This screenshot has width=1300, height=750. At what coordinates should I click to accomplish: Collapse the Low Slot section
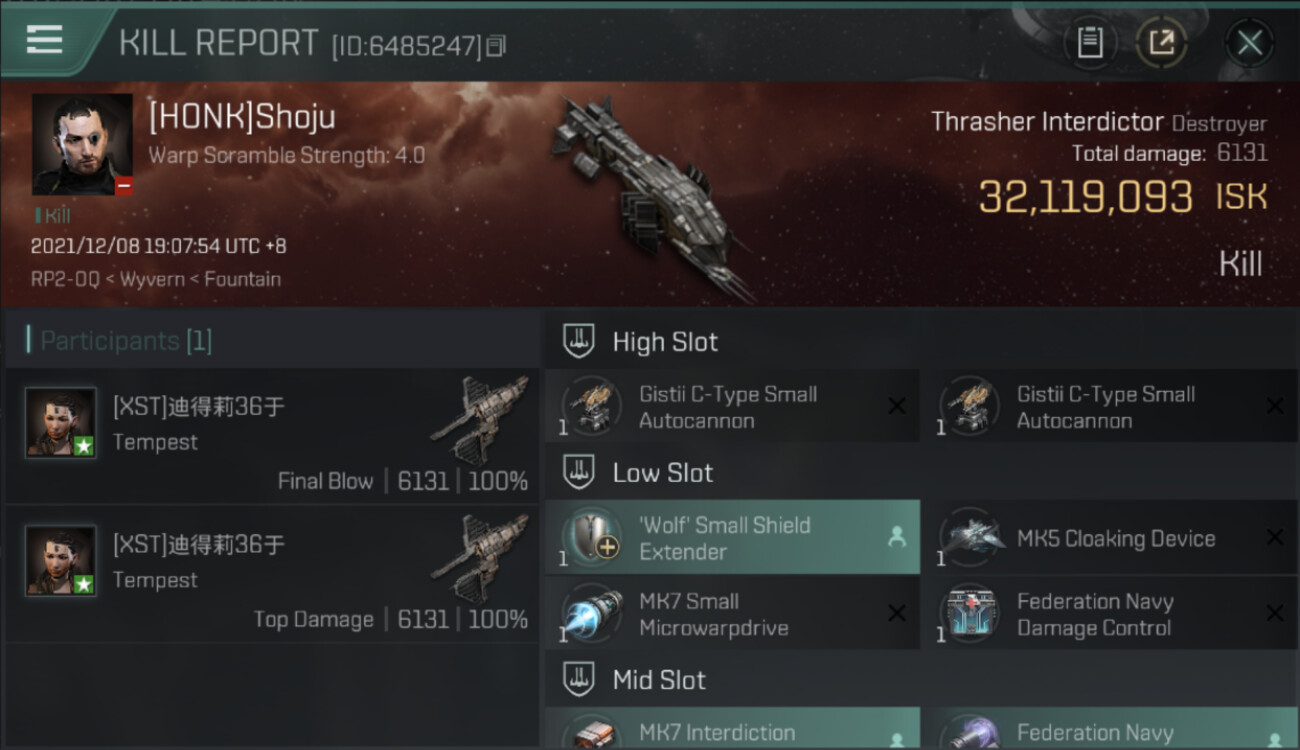[579, 473]
